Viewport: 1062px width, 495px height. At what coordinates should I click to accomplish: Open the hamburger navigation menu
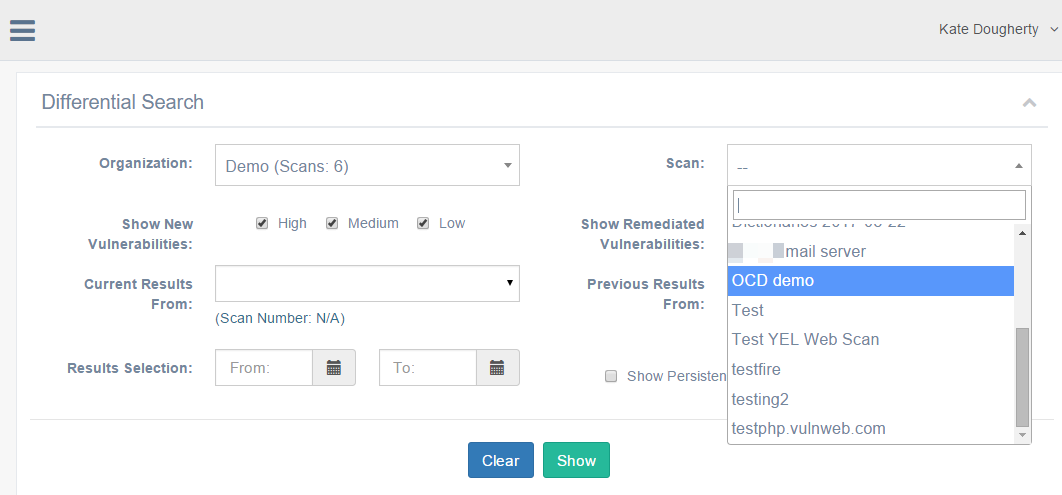[22, 30]
